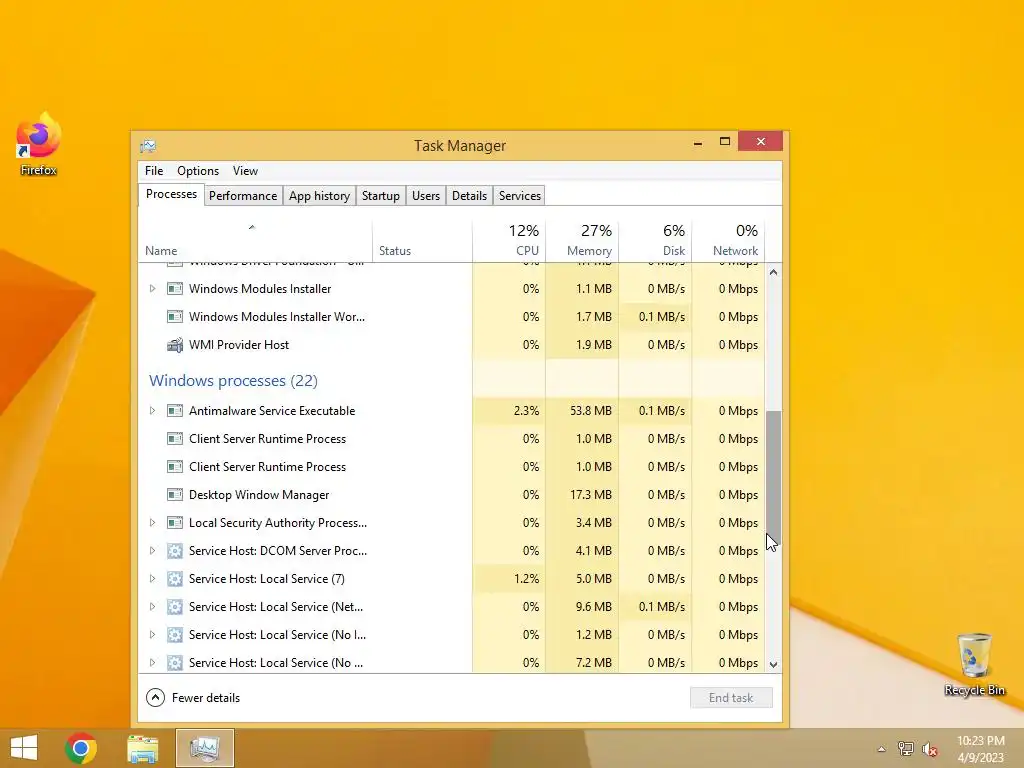Viewport: 1024px width, 768px height.
Task: Switch to the Startup tab
Action: (381, 196)
